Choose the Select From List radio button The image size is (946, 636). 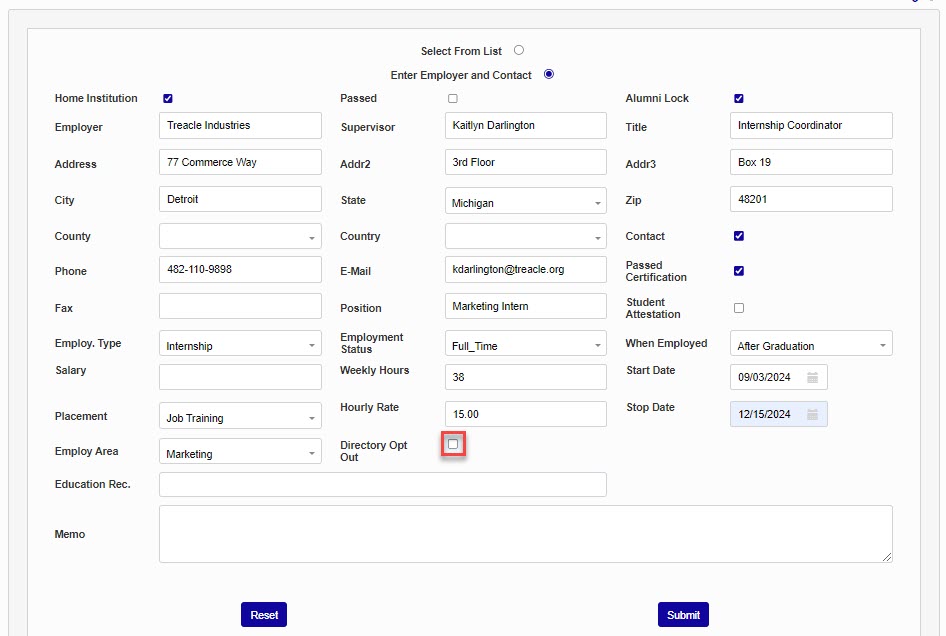[x=519, y=50]
